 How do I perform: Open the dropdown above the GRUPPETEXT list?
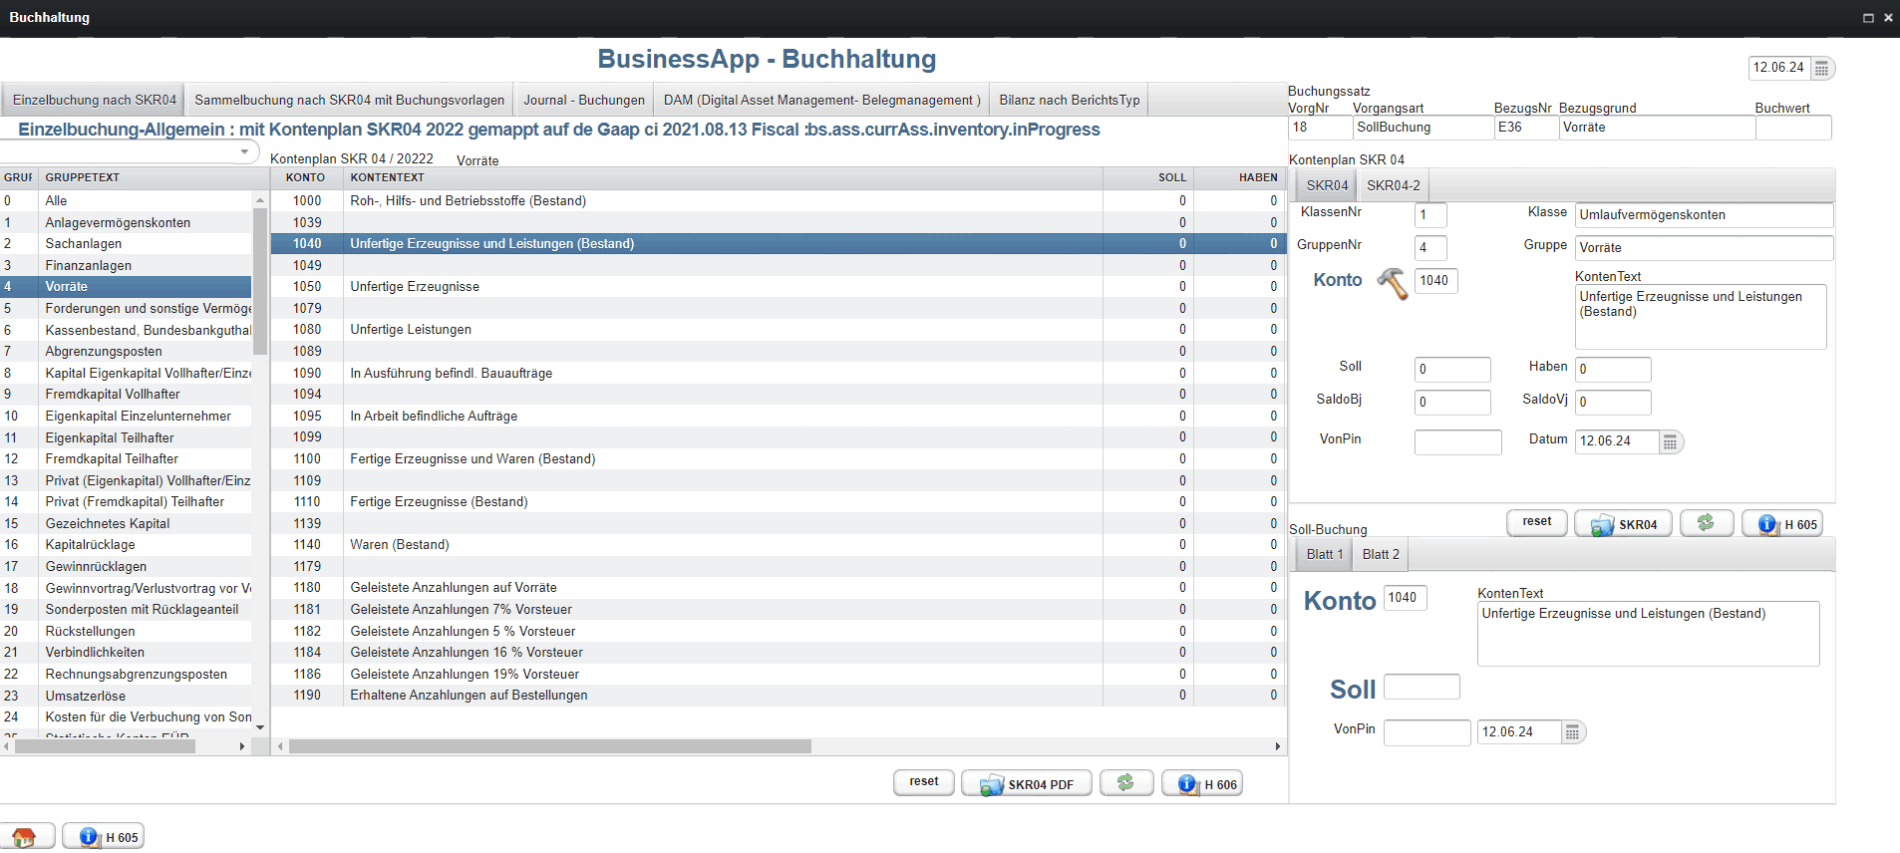pyautogui.click(x=244, y=152)
